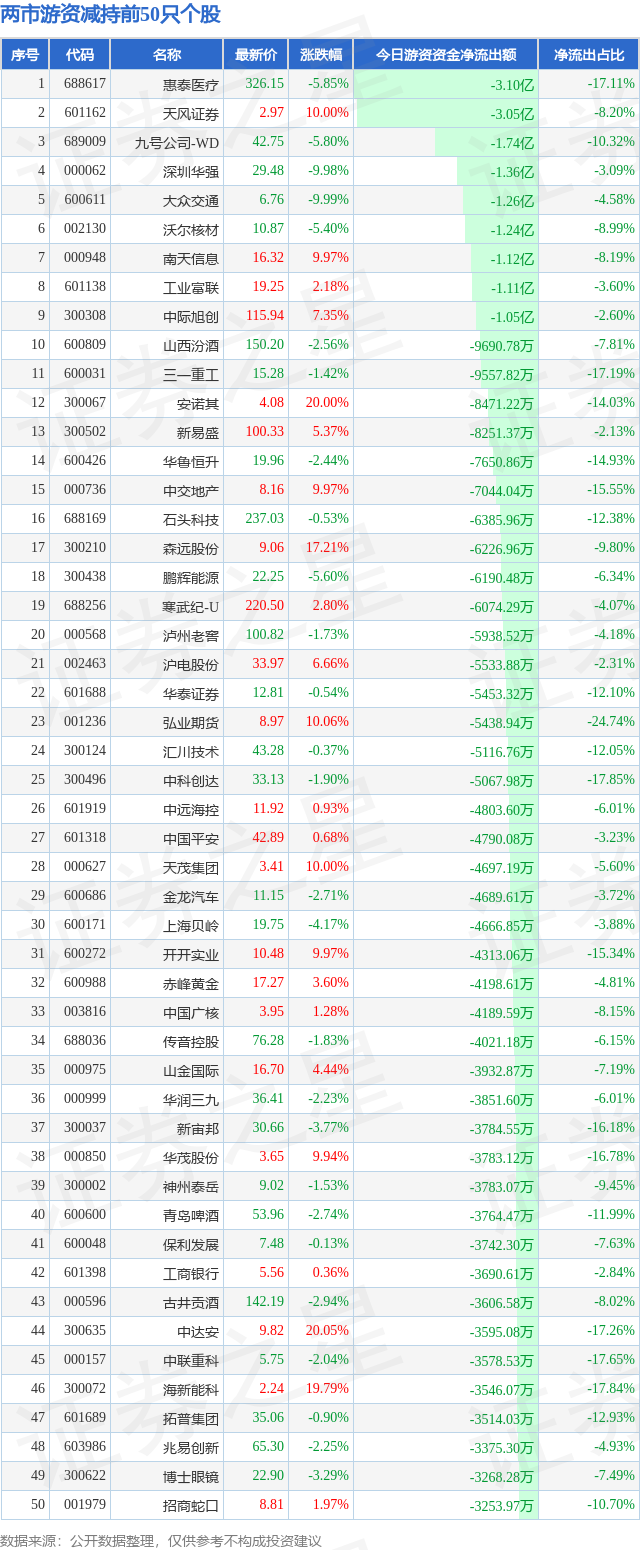Click the 序号 column header

[25, 55]
